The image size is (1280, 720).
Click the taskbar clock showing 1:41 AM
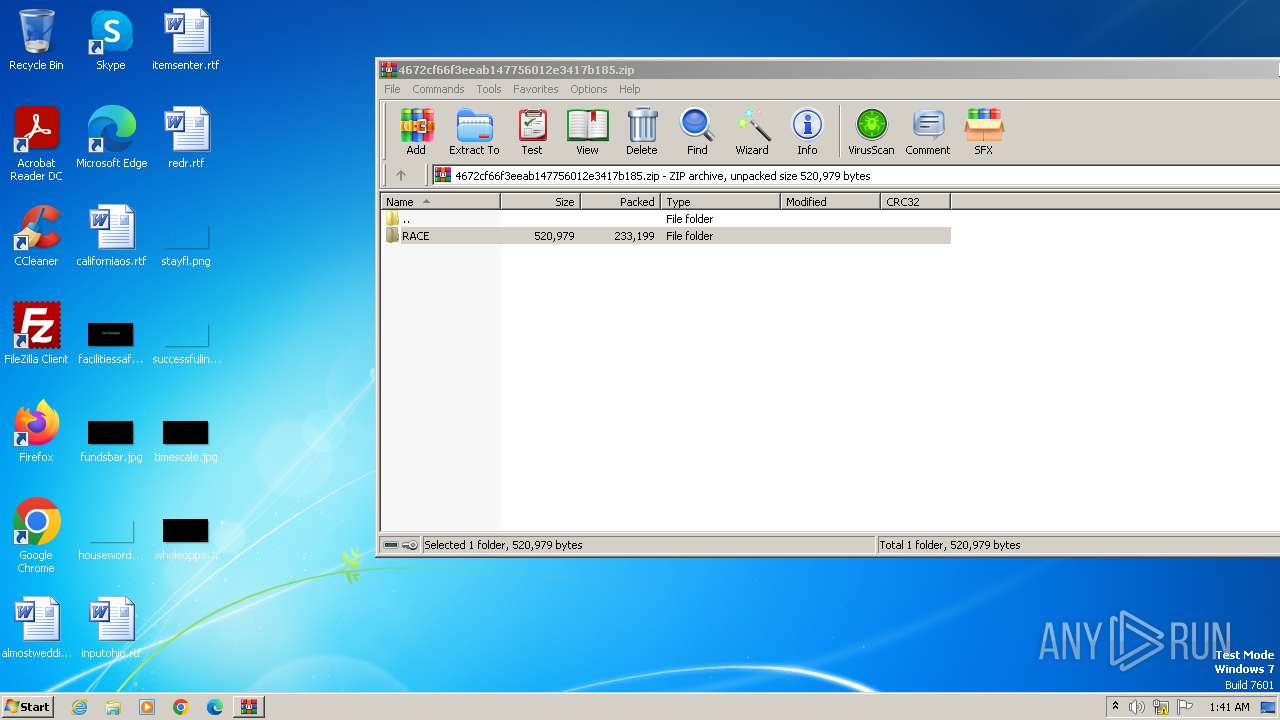pyautogui.click(x=1229, y=707)
